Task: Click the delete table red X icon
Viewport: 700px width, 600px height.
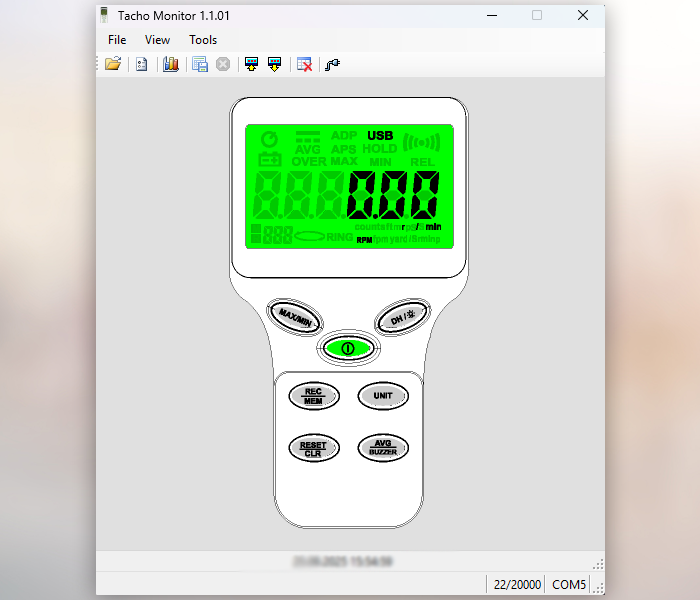Action: point(305,64)
